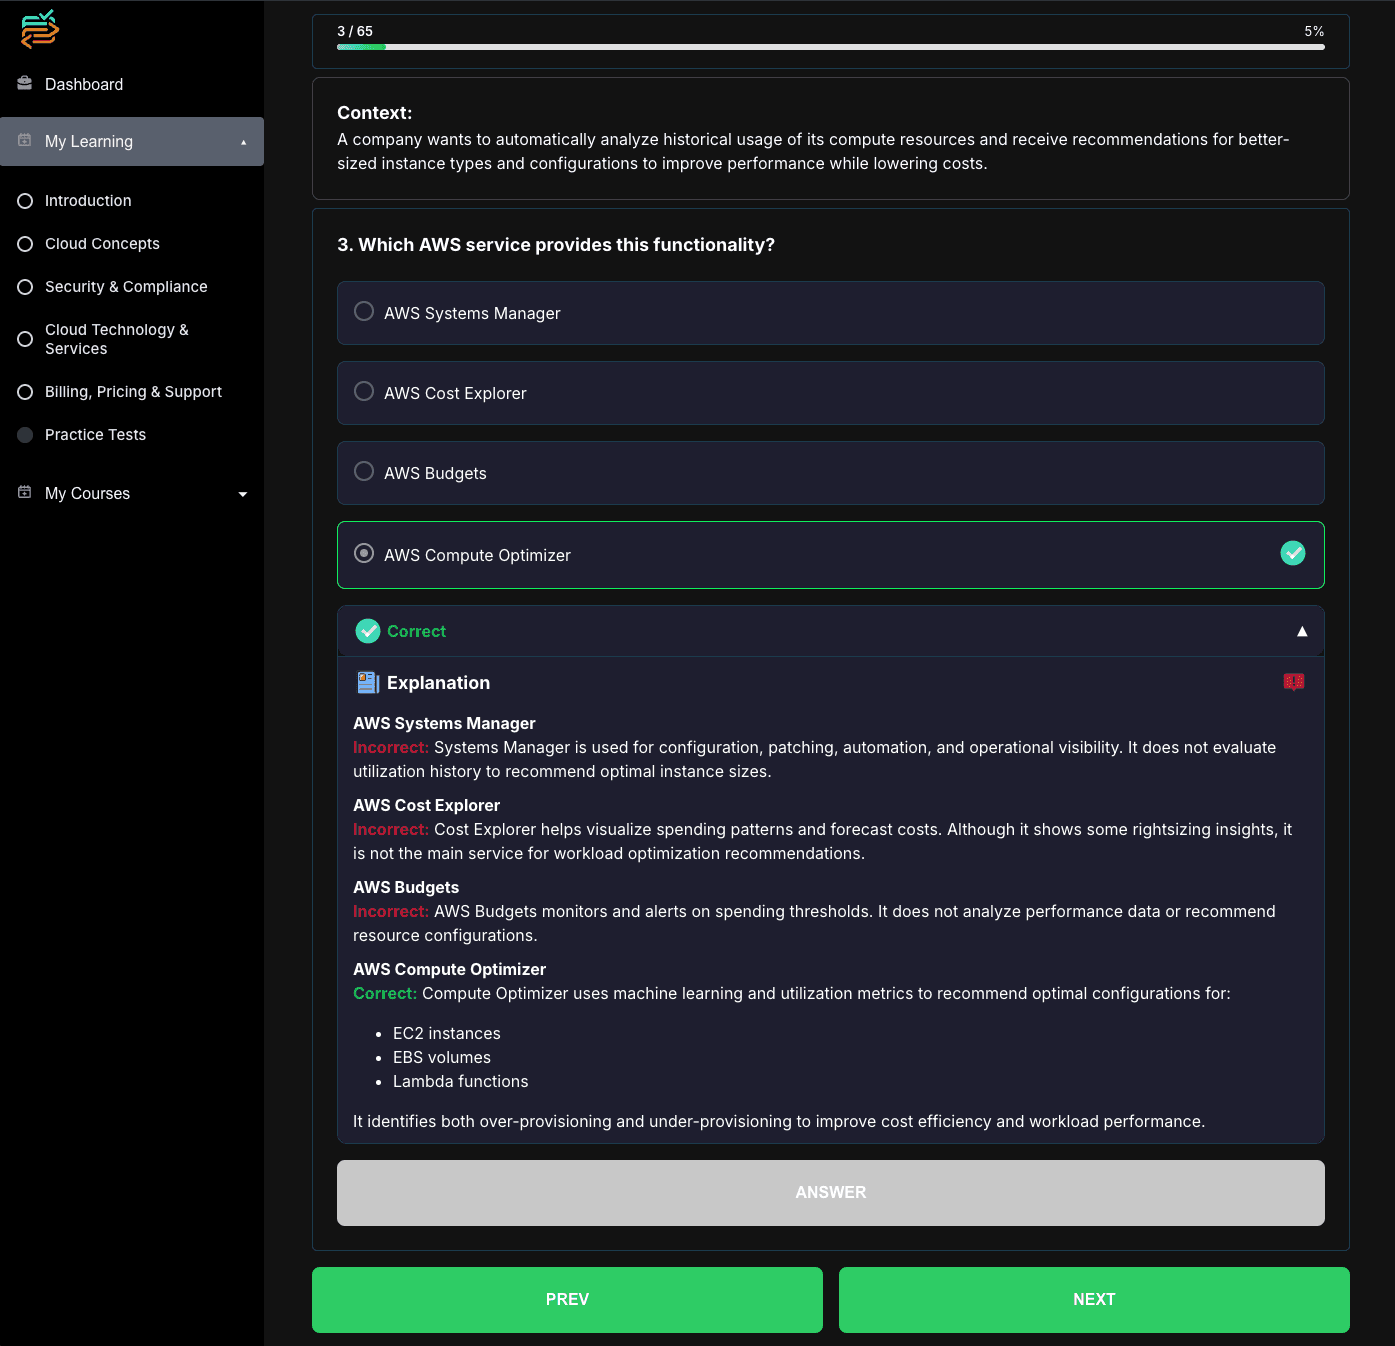The height and width of the screenshot is (1346, 1395).
Task: Click the calendar icon beside My Courses
Action: [x=24, y=493]
